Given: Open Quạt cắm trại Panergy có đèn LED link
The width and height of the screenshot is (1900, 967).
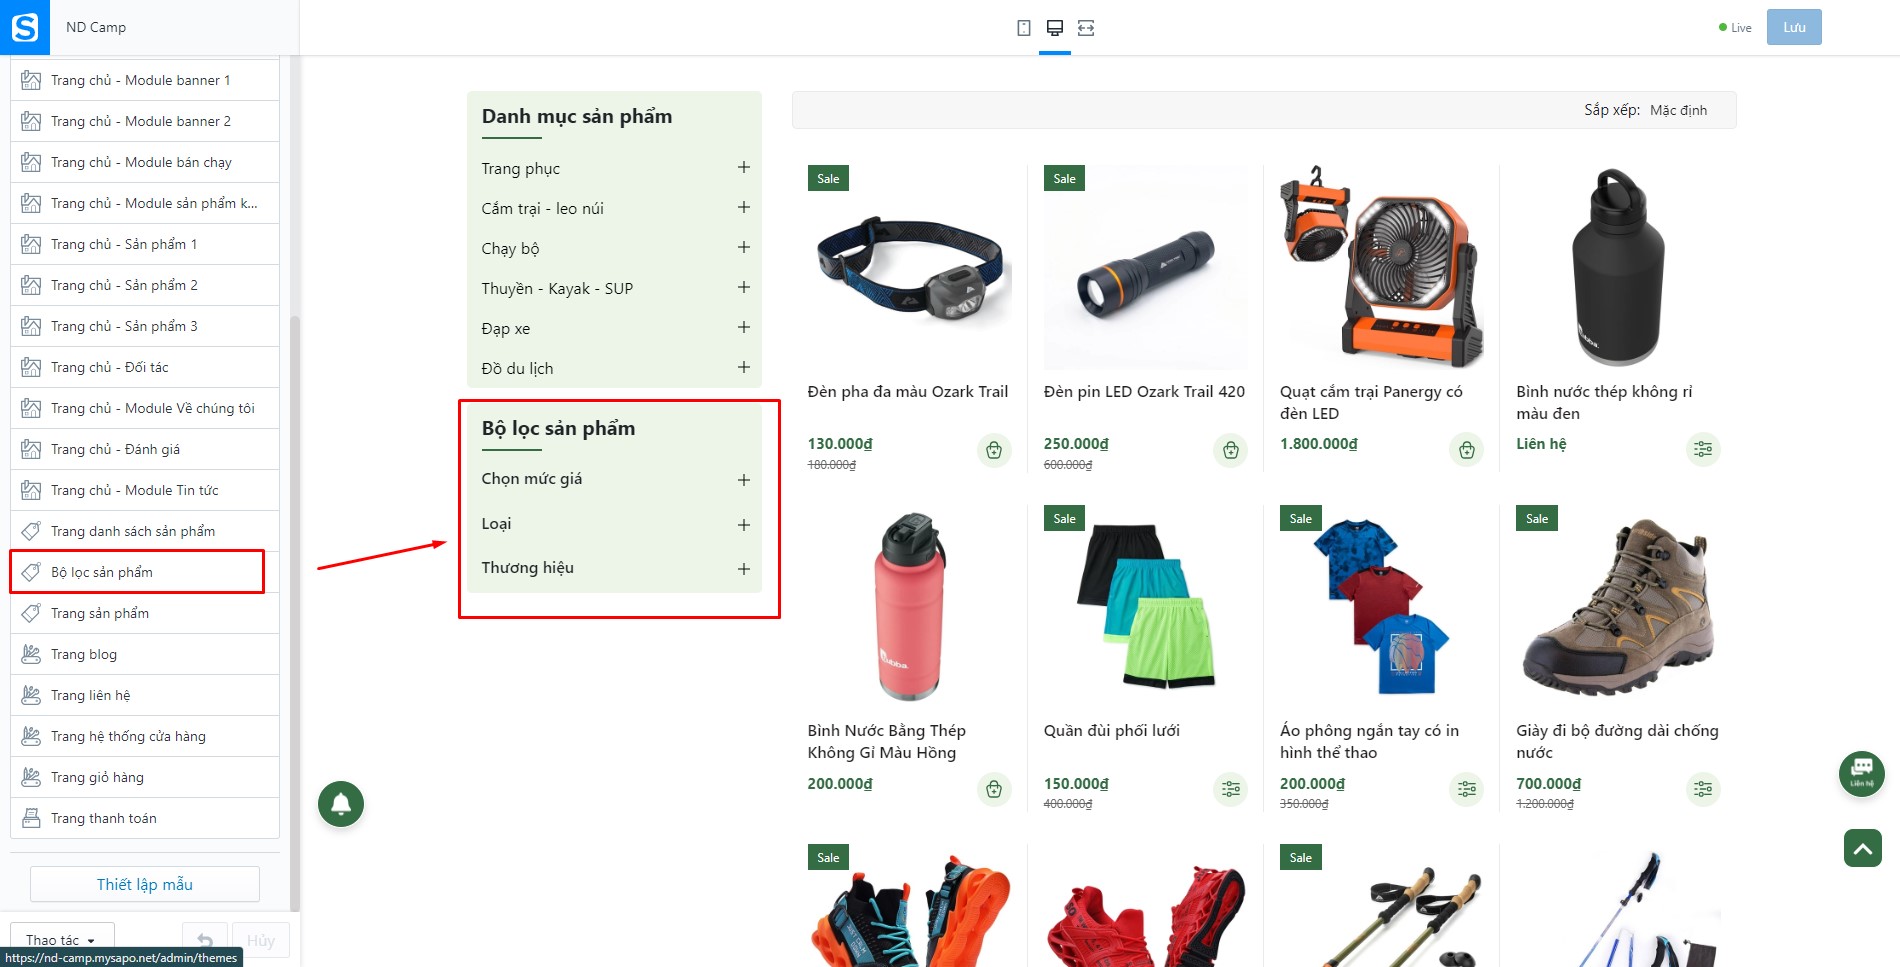Looking at the screenshot, I should [1371, 402].
